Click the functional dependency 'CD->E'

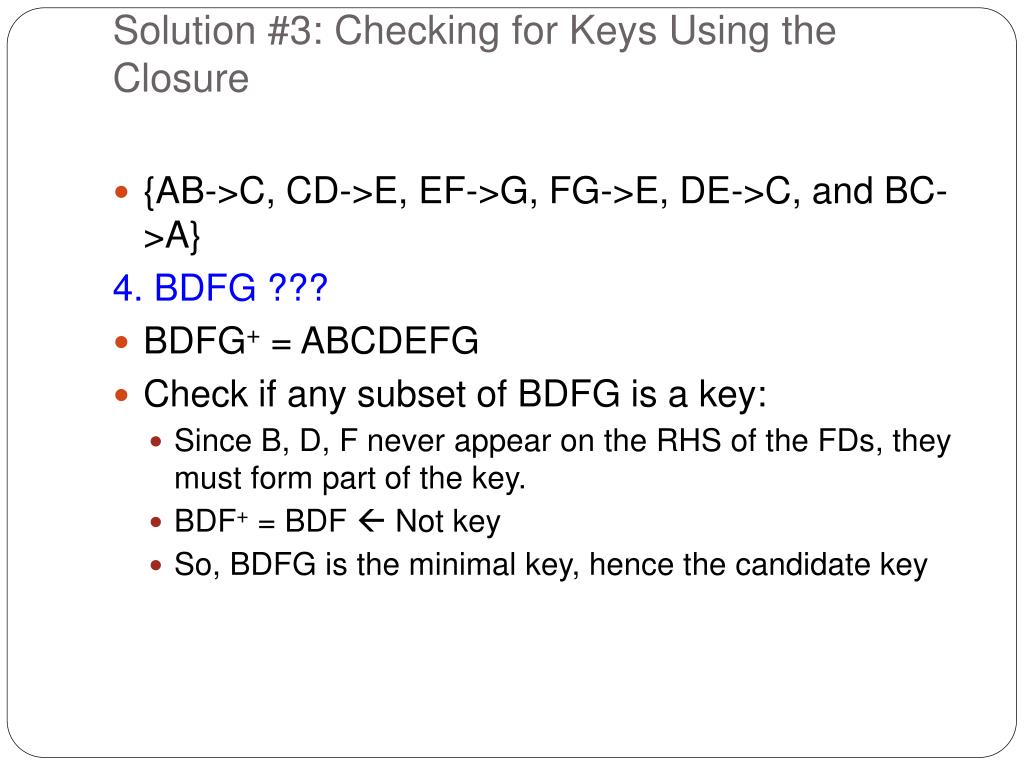342,191
